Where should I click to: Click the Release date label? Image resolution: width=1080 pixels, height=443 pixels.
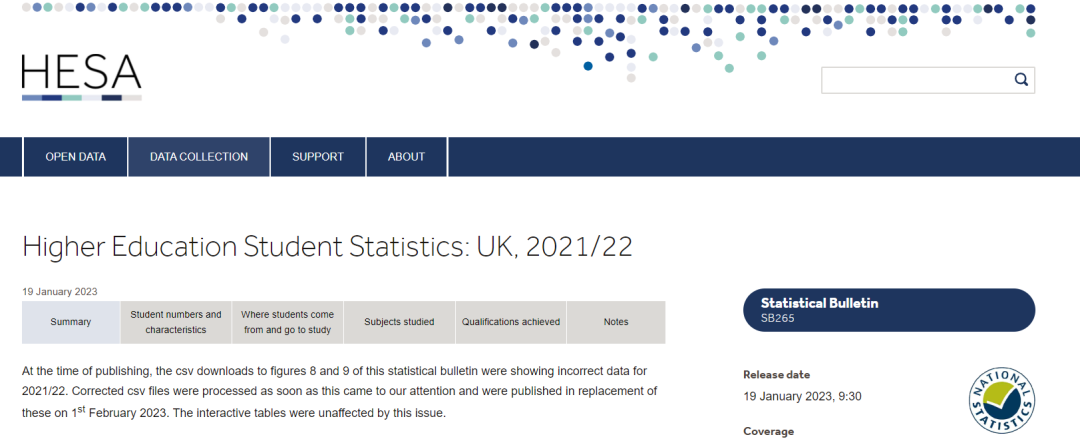pos(776,374)
